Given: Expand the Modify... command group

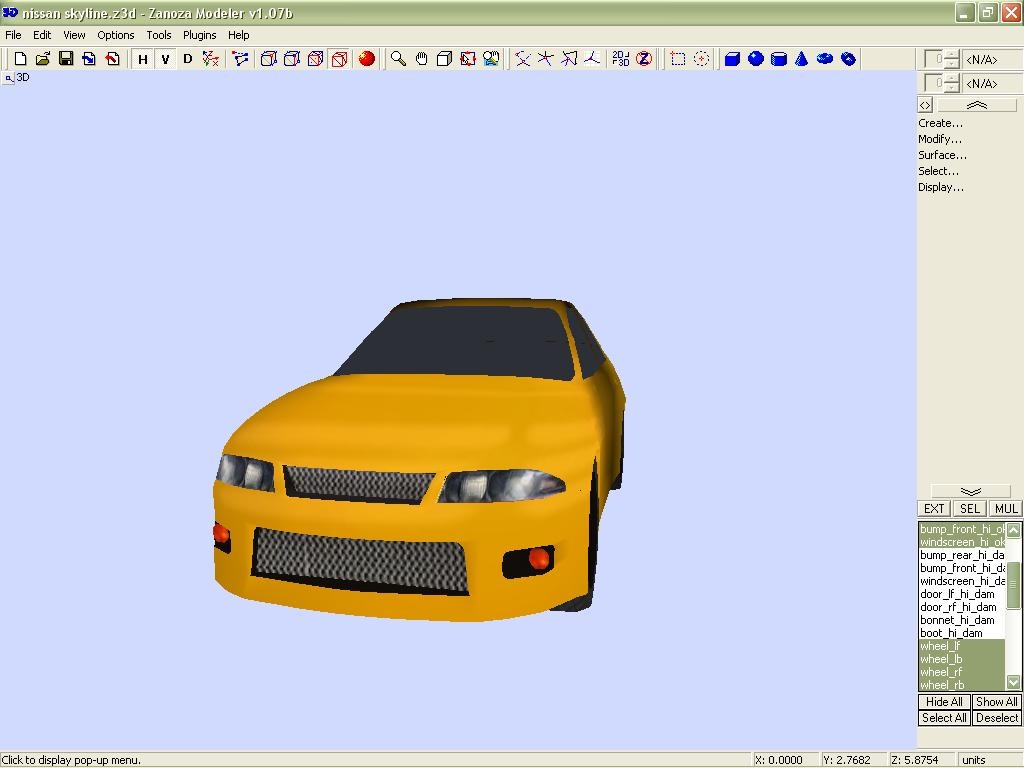Looking at the screenshot, I should point(940,139).
